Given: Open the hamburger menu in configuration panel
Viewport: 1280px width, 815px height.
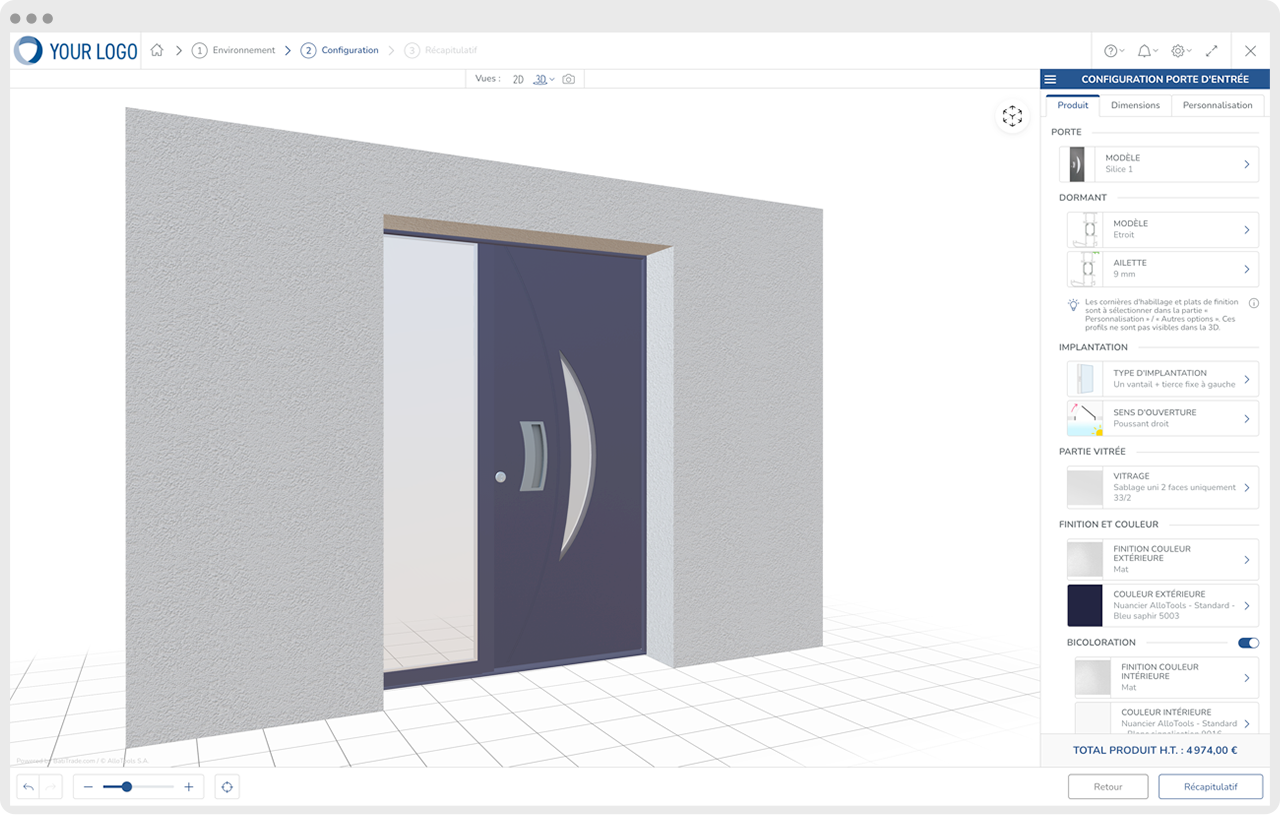Looking at the screenshot, I should click(1050, 79).
